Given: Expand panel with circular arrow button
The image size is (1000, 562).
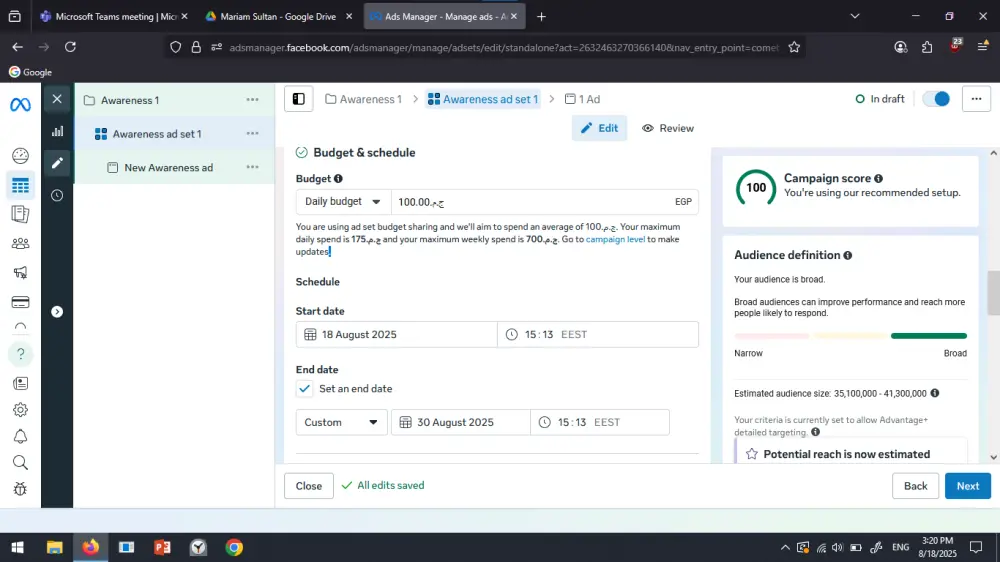Looking at the screenshot, I should pyautogui.click(x=57, y=312).
